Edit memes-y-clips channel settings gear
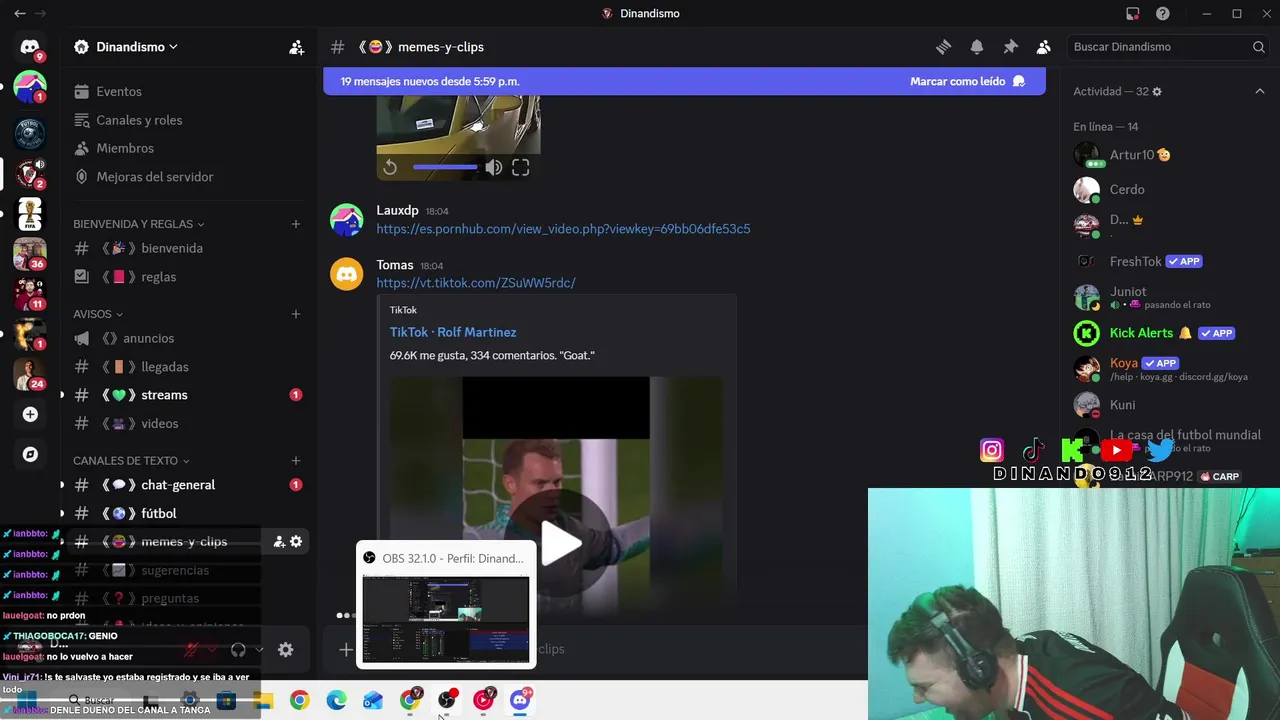 296,541
